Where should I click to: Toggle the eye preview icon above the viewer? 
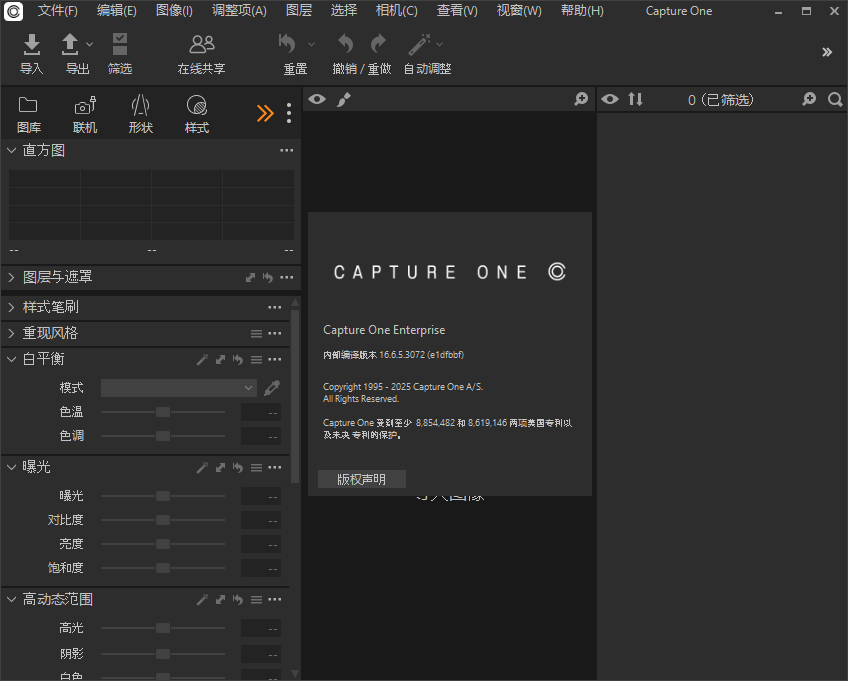pyautogui.click(x=317, y=99)
